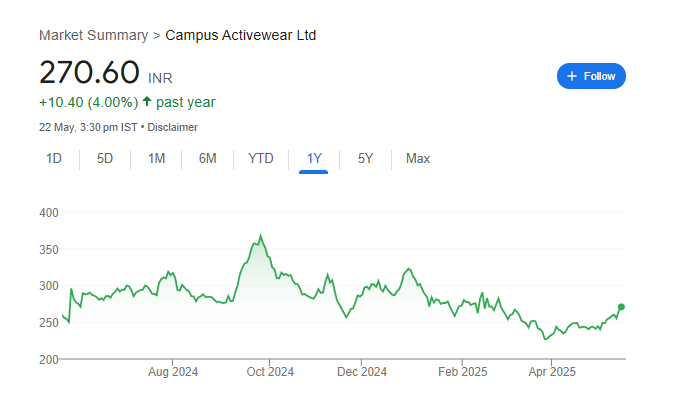Click the 350 y-axis label

click(49, 250)
